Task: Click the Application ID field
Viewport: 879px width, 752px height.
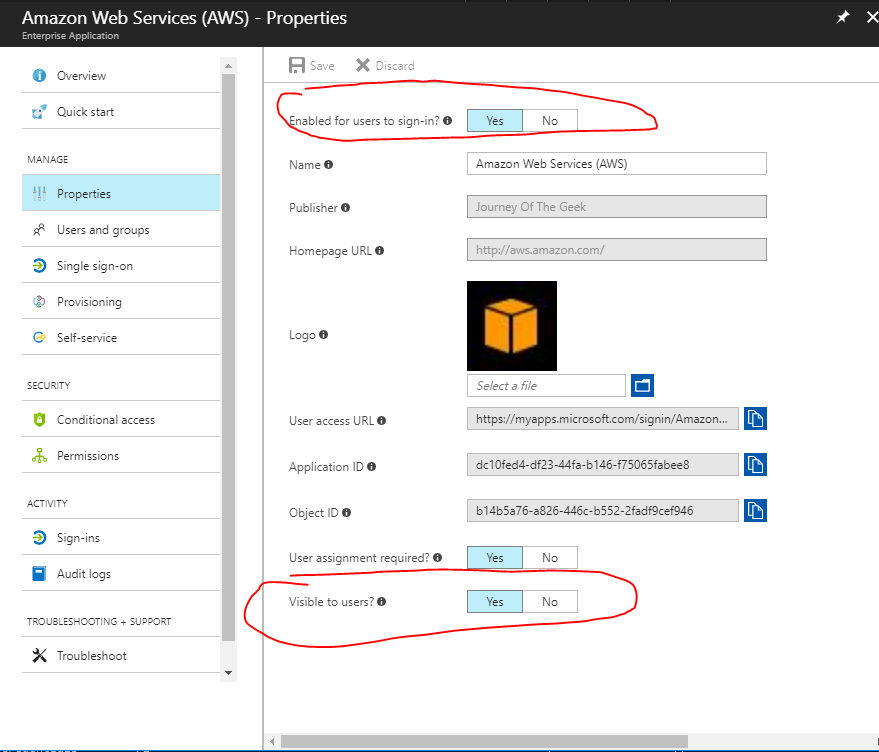Action: (x=603, y=464)
